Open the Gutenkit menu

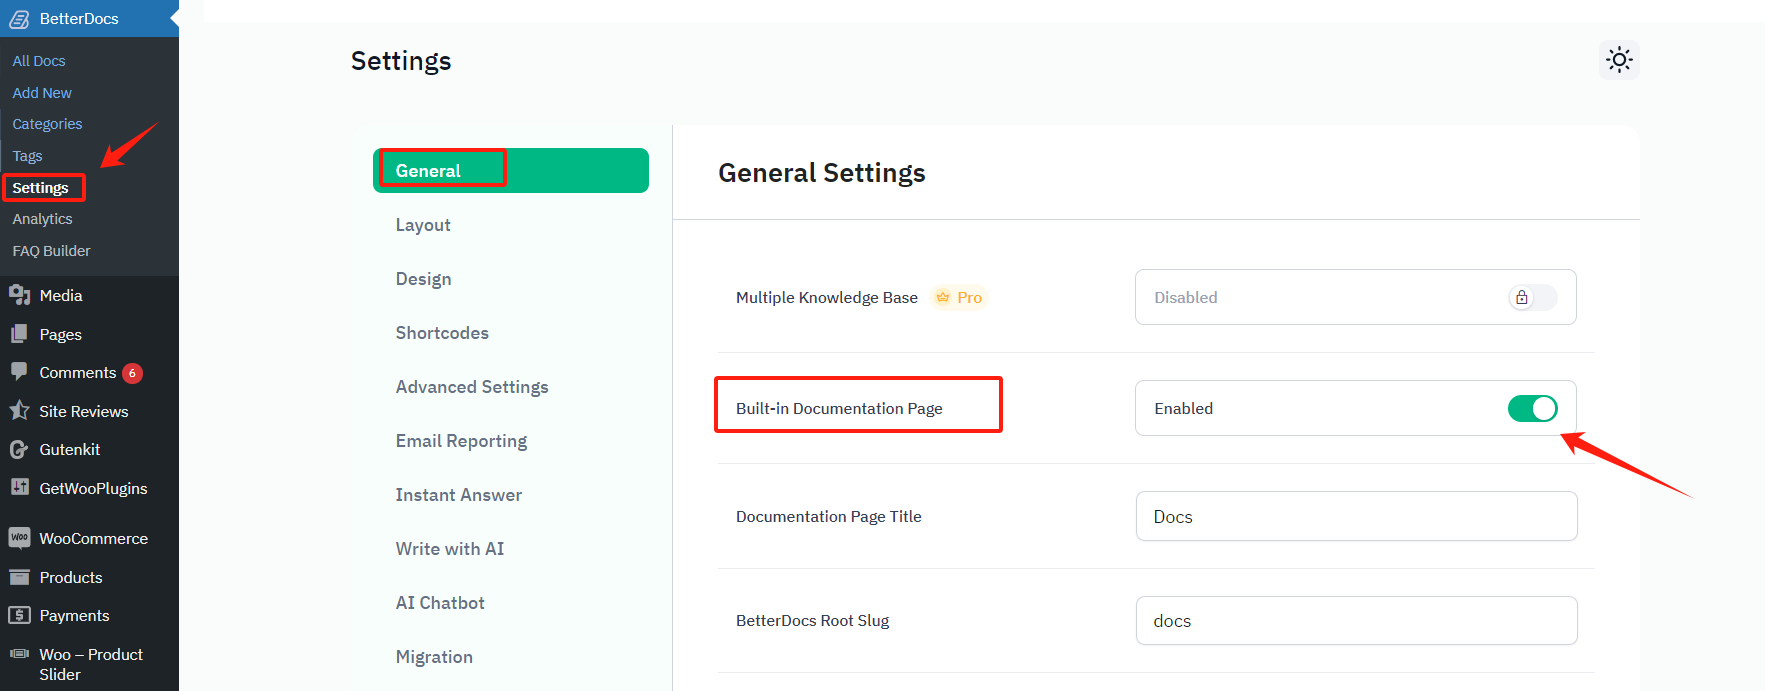pyautogui.click(x=89, y=450)
